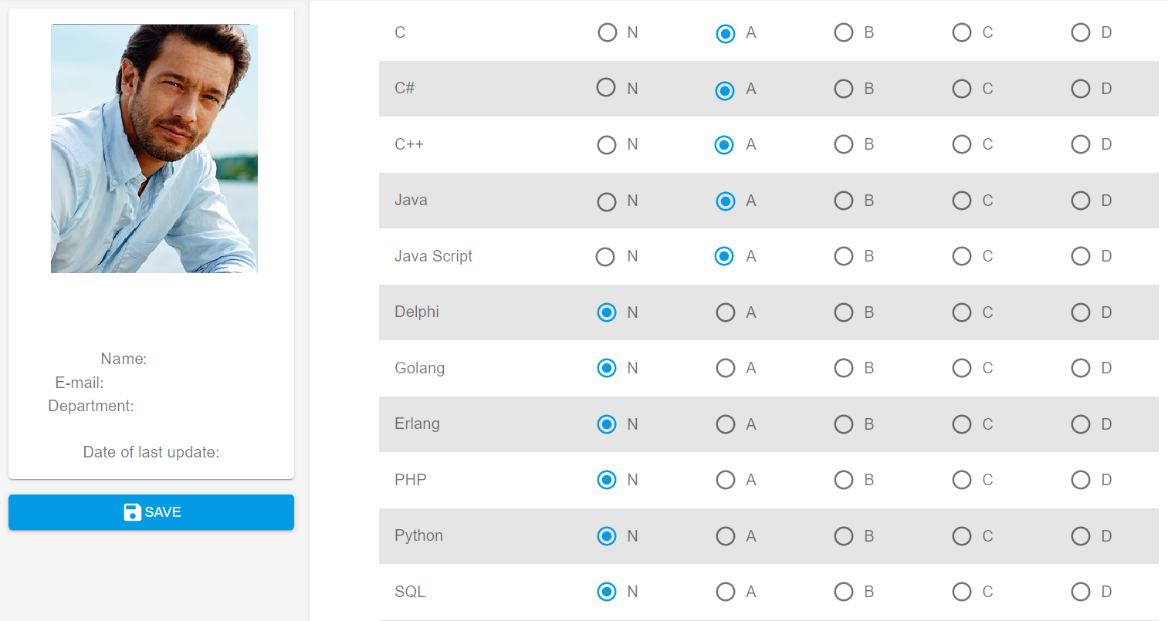The image size is (1168, 621).
Task: Choose level A for Delphi
Action: [725, 312]
